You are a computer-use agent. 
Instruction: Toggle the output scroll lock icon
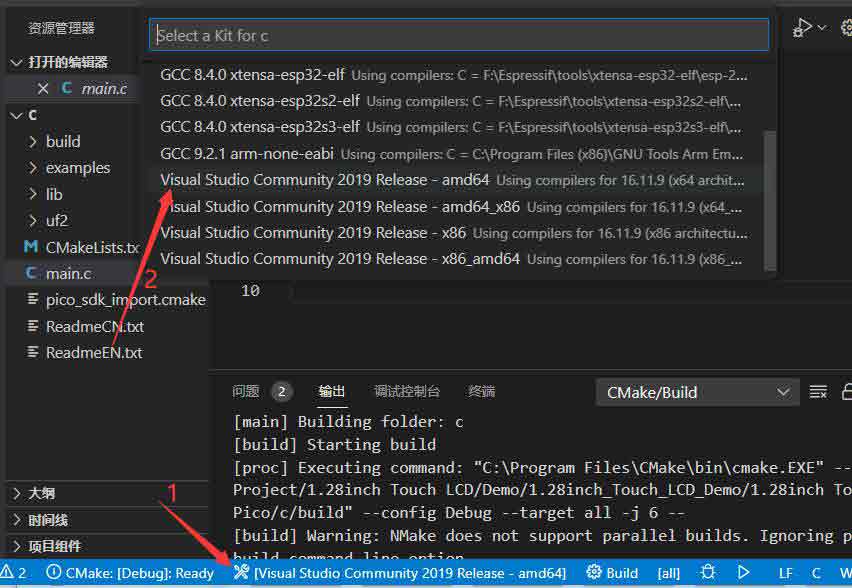847,392
